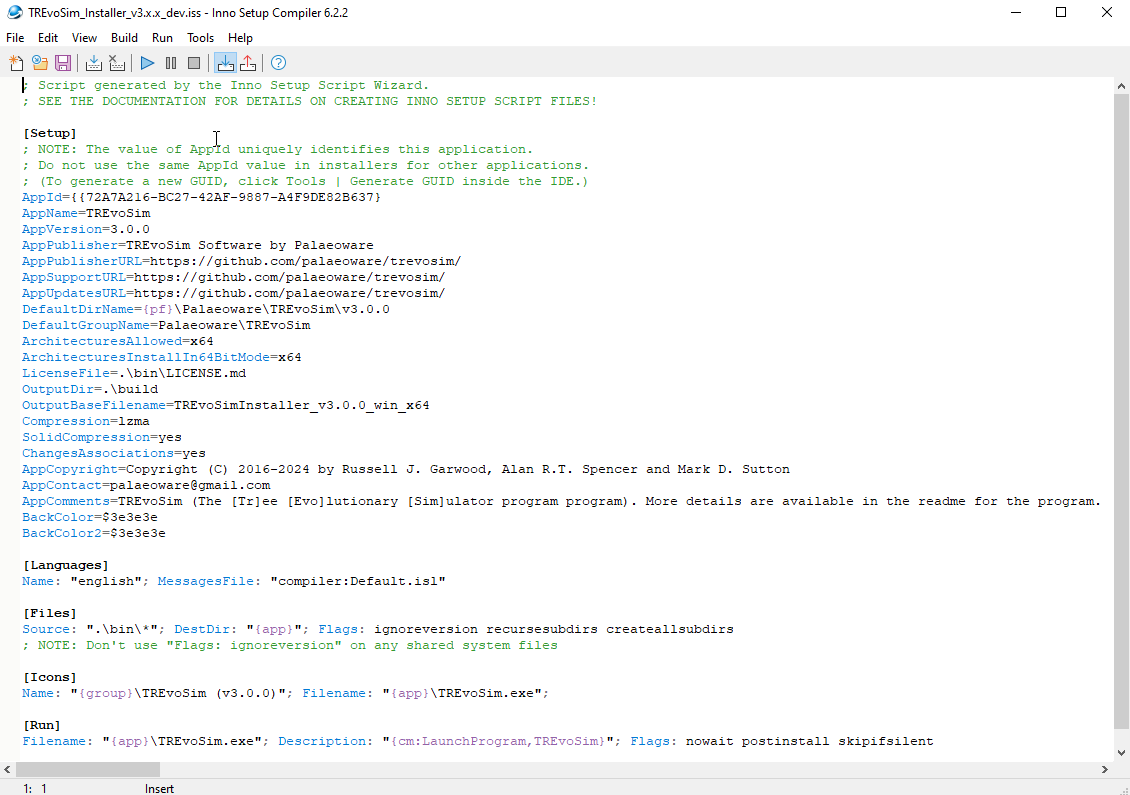Click the BackColor=$3e3e3e line
The width and height of the screenshot is (1130, 795).
click(89, 517)
